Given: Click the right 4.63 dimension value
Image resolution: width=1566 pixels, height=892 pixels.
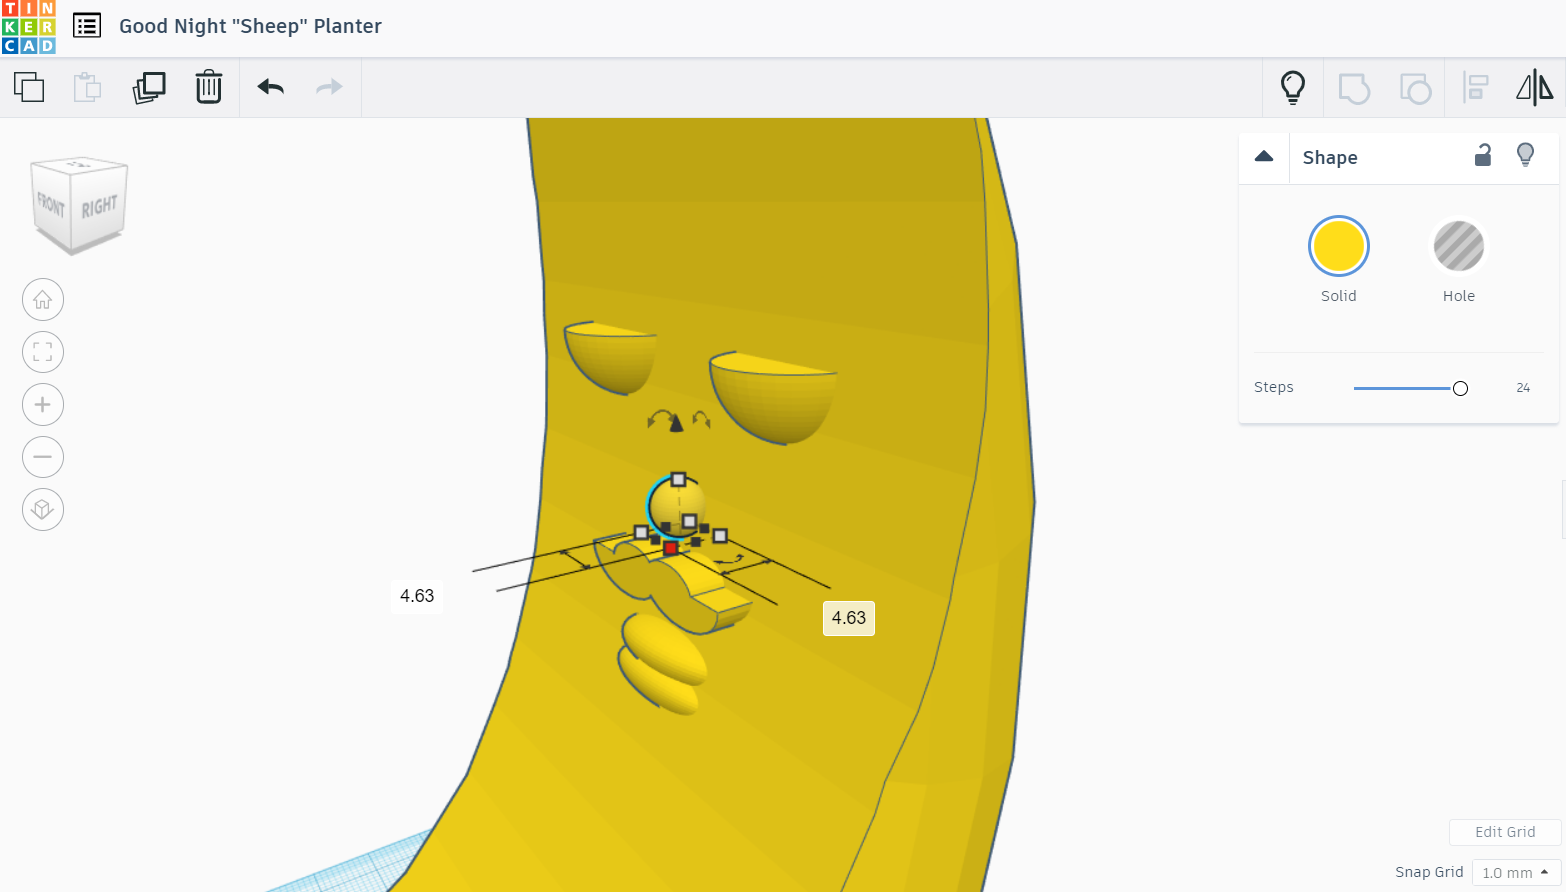Looking at the screenshot, I should (849, 618).
